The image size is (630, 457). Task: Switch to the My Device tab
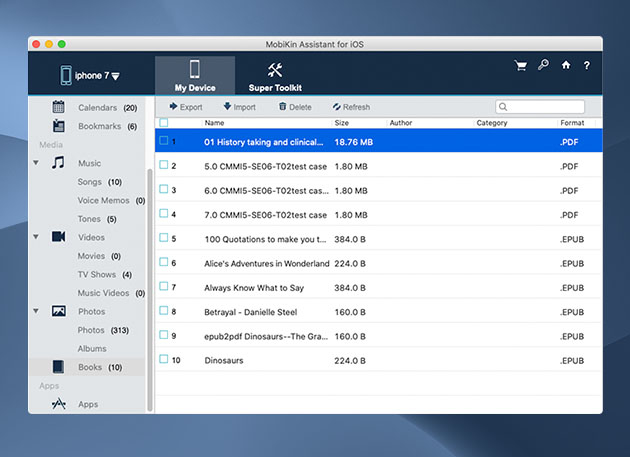click(195, 76)
